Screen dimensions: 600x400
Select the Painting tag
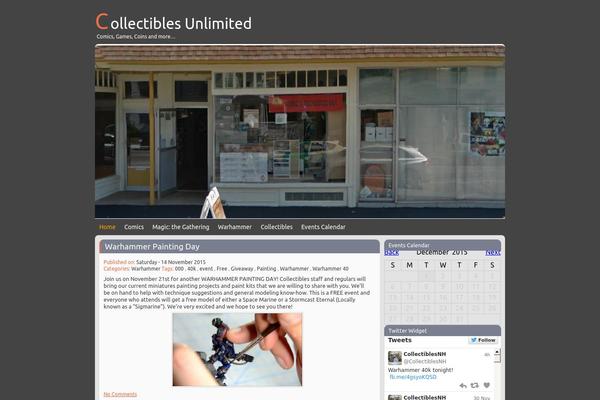coord(266,269)
